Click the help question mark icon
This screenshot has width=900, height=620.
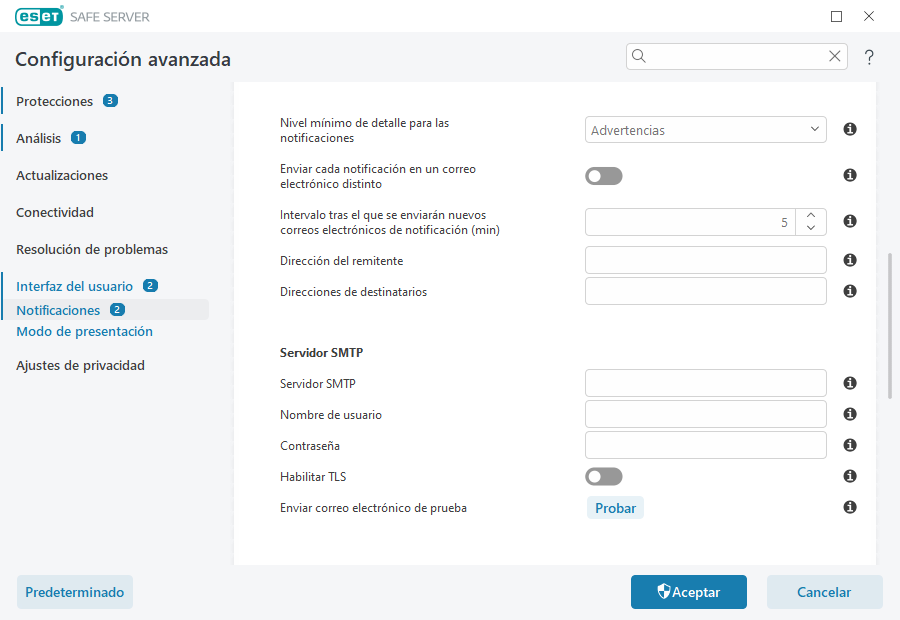pyautogui.click(x=868, y=57)
